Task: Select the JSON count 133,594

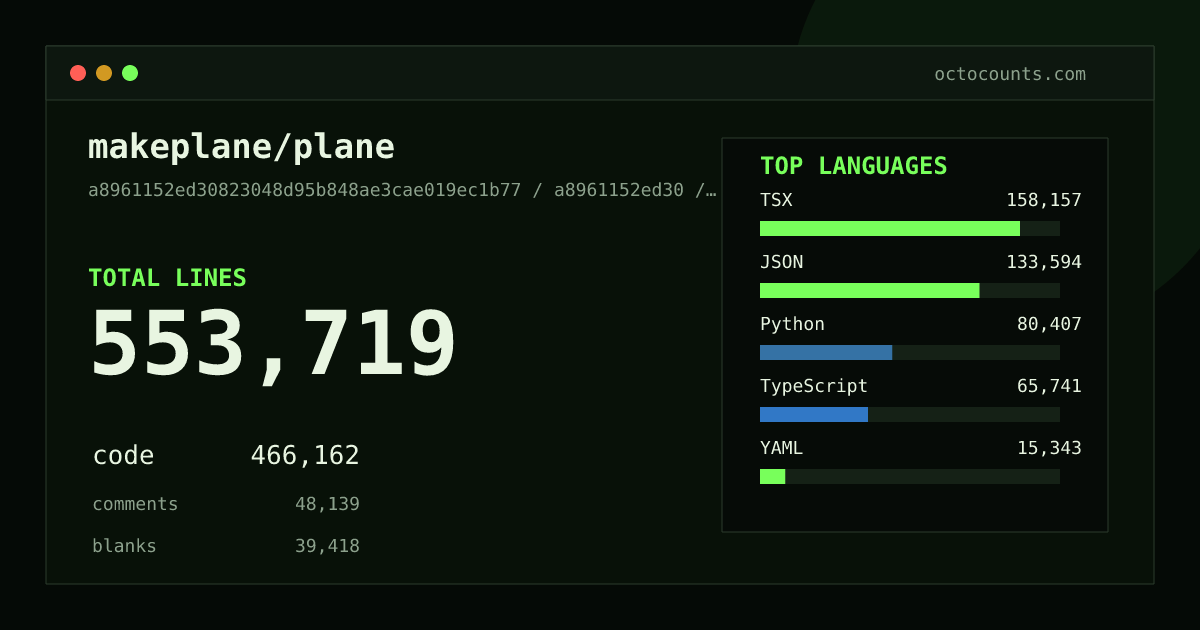Action: pyautogui.click(x=1044, y=262)
